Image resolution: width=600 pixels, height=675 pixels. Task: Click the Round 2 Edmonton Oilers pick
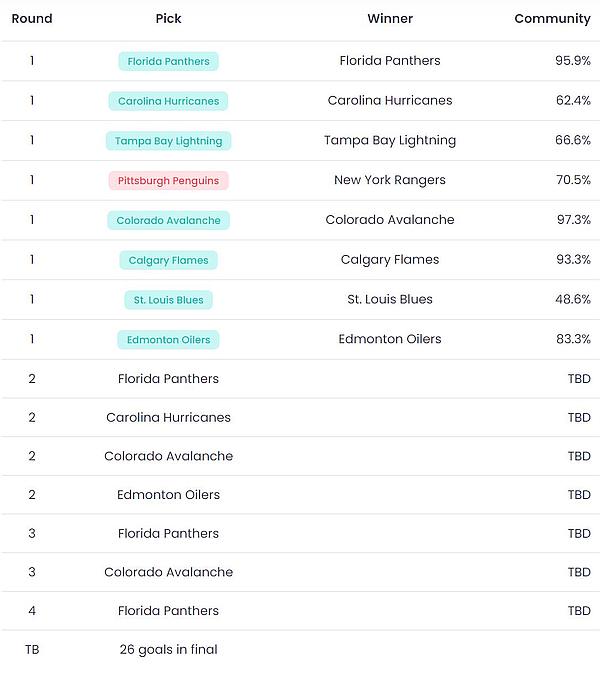tap(168, 494)
